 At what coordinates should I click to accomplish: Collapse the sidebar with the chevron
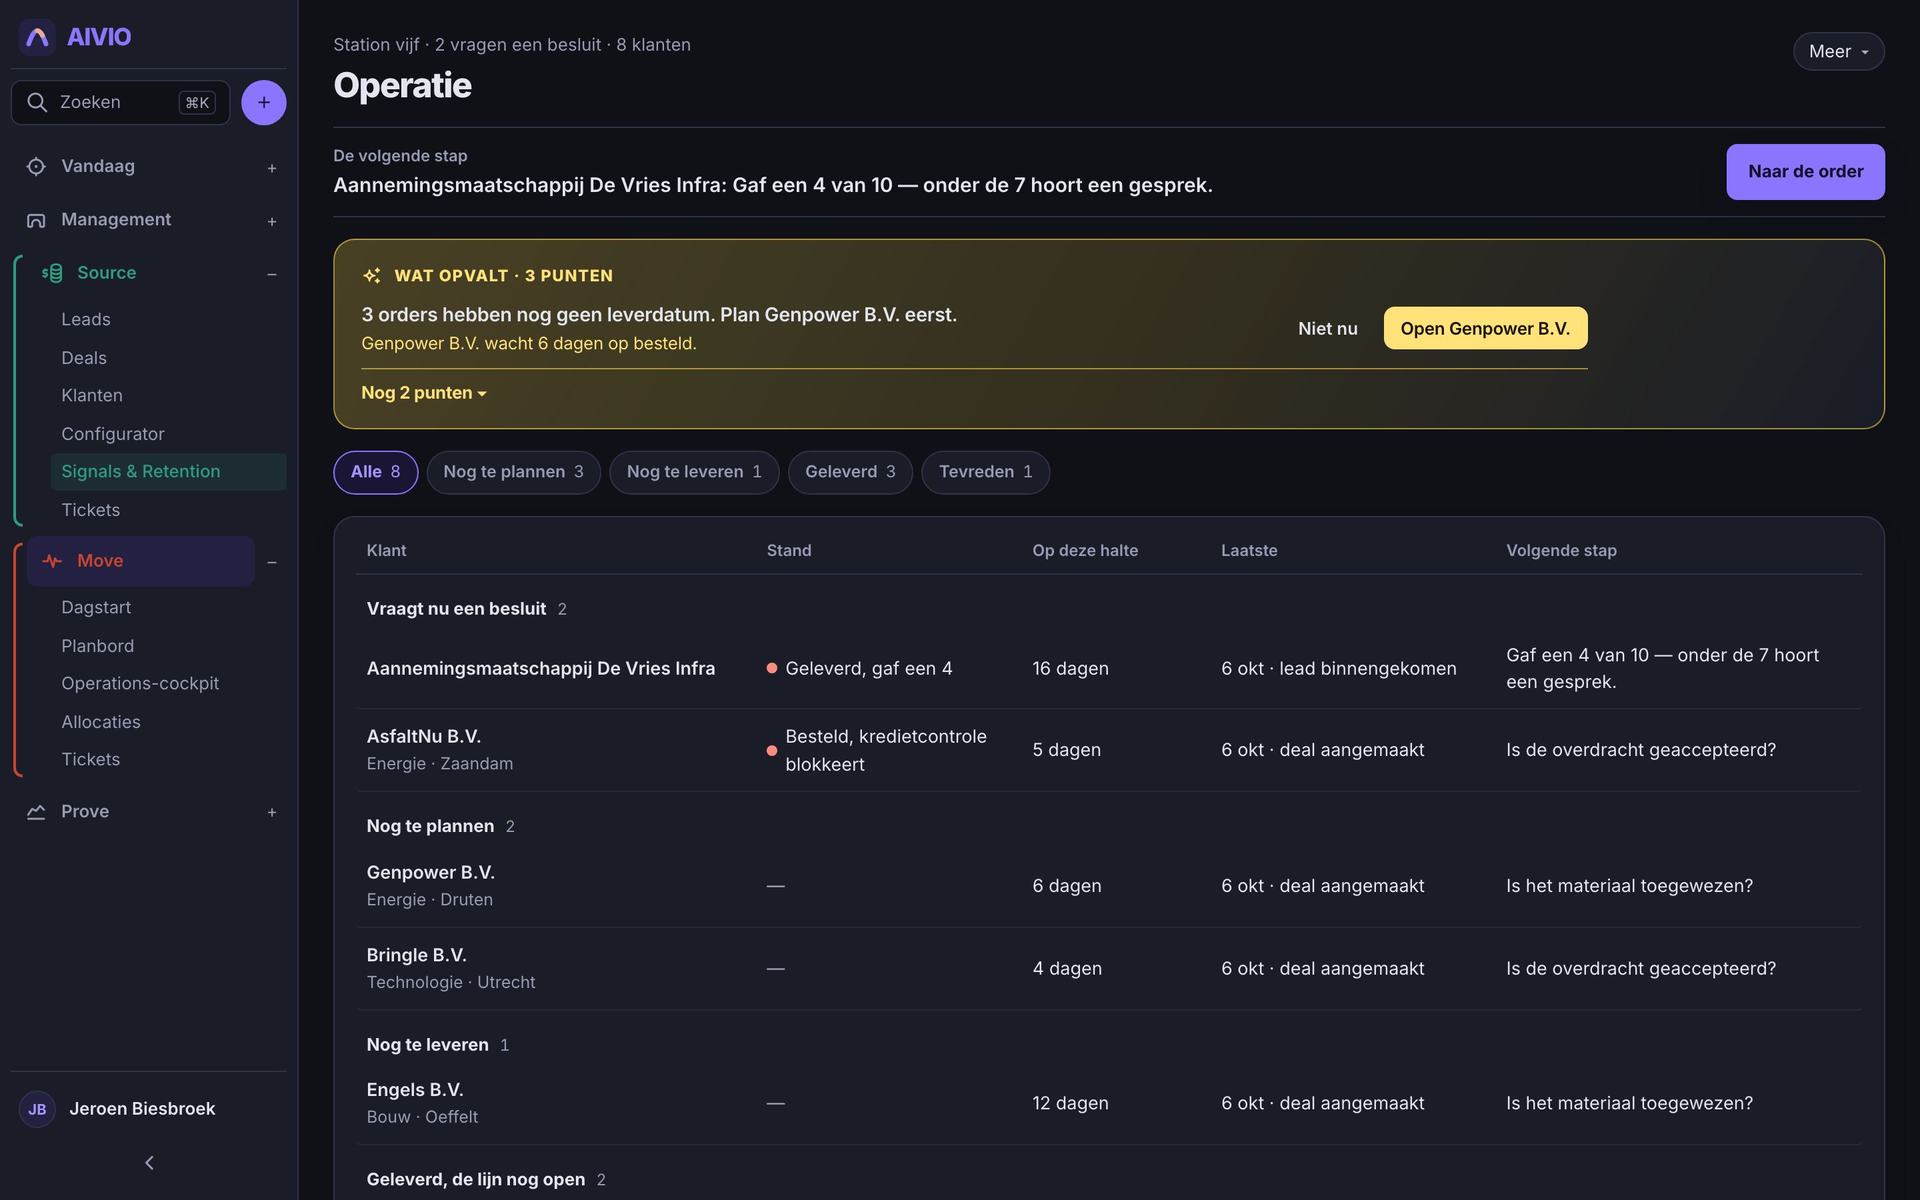point(149,1163)
